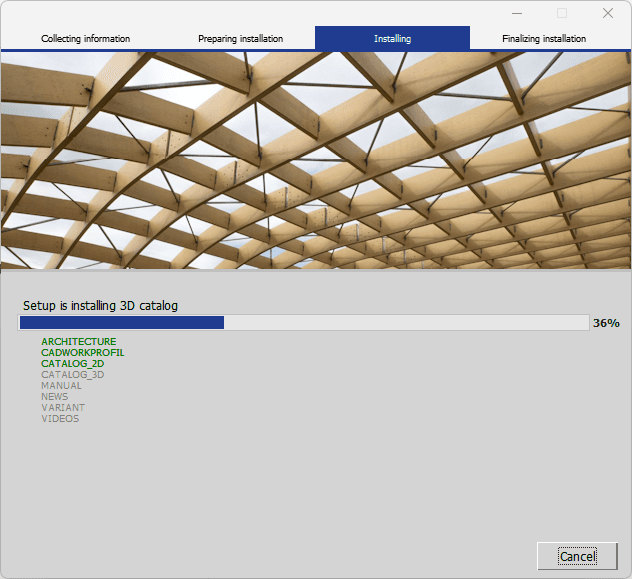
Task: Click the timber roof banner image
Action: (x=316, y=160)
